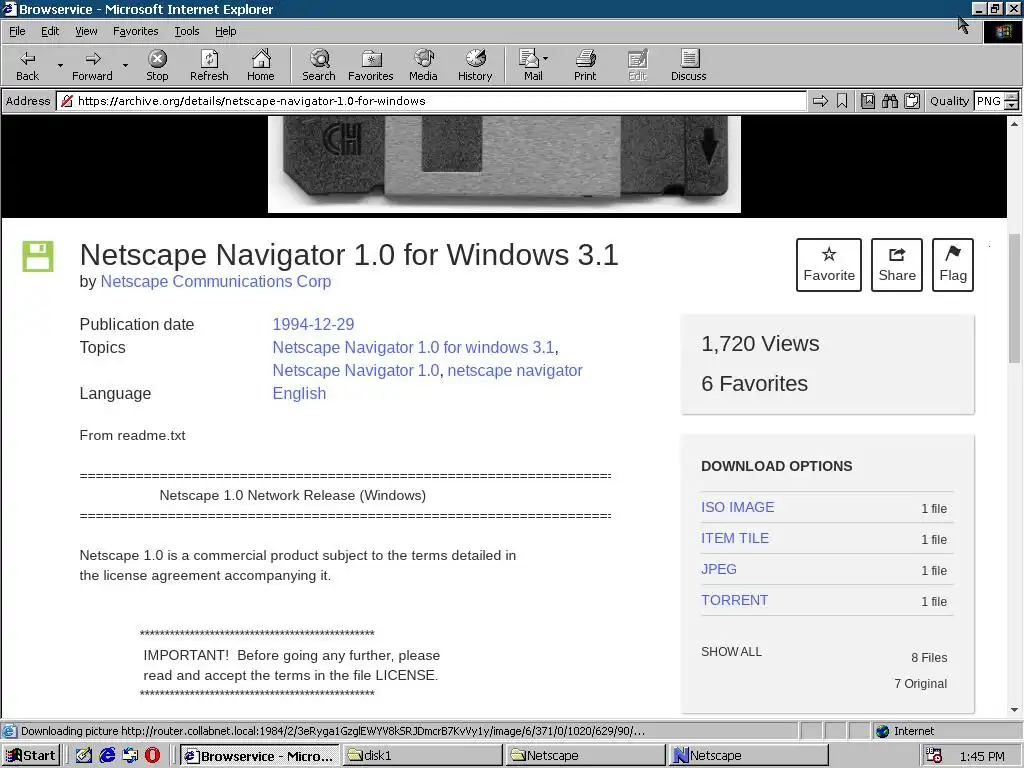The height and width of the screenshot is (768, 1024).
Task: Click the floppy disk preview image
Action: click(504, 165)
